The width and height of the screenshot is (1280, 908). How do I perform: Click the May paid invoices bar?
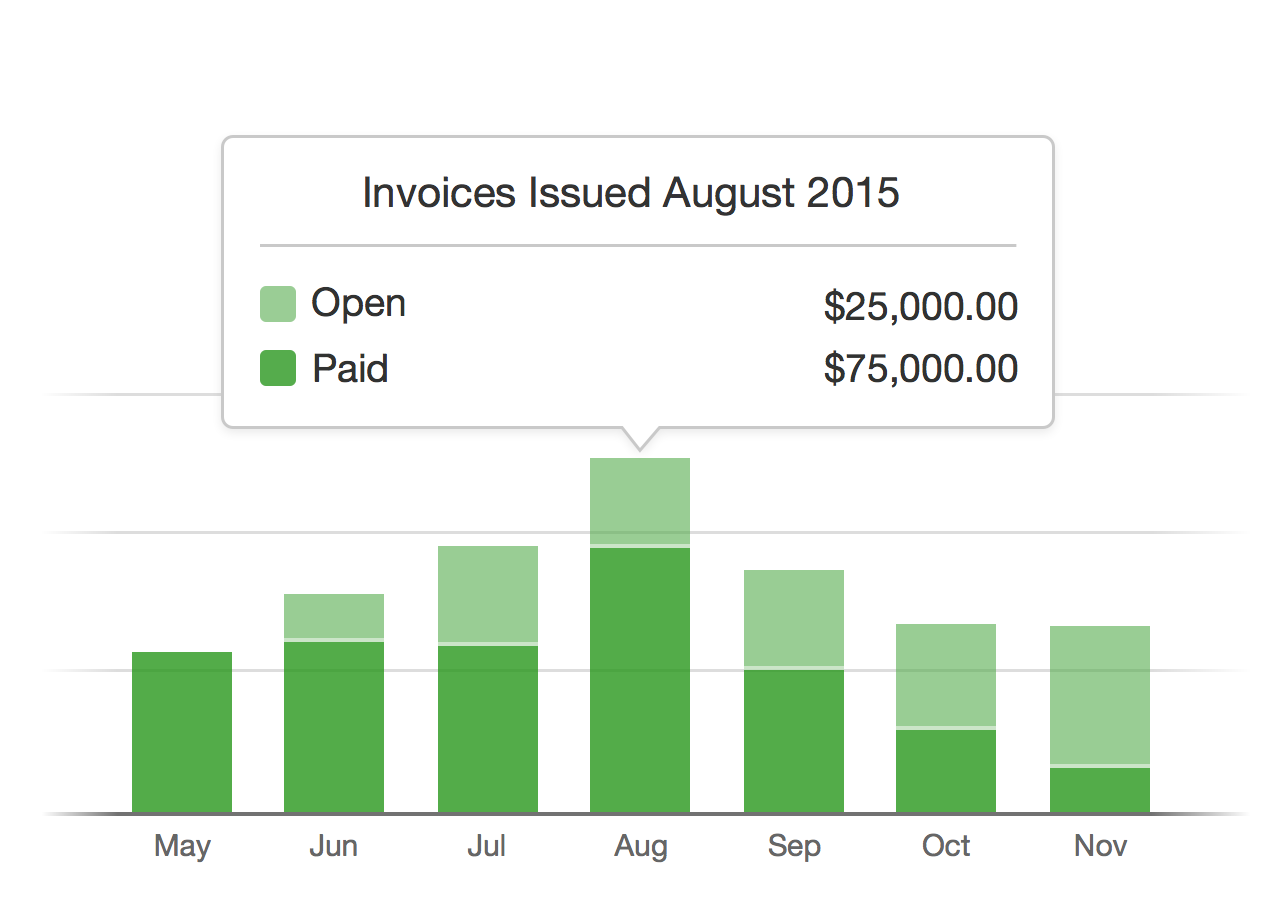[182, 732]
